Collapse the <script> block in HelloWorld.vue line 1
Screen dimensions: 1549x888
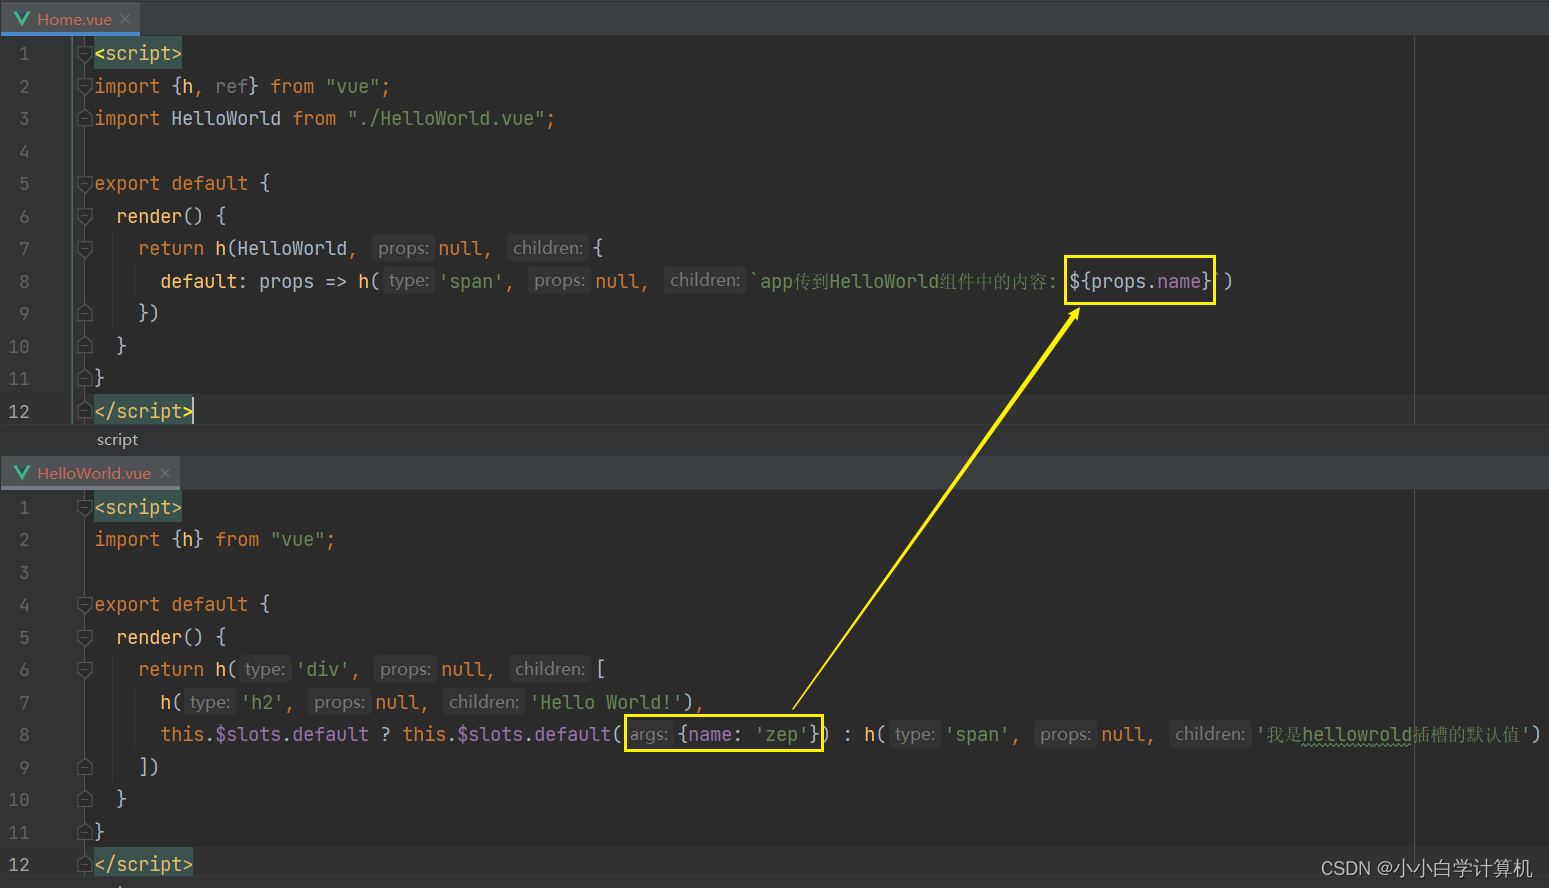pos(85,508)
